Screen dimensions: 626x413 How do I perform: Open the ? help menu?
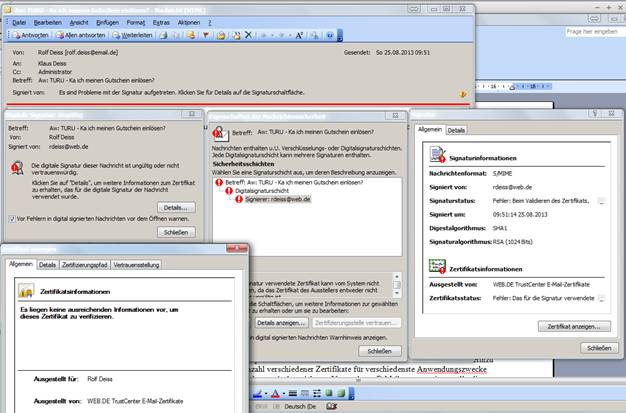210,23
